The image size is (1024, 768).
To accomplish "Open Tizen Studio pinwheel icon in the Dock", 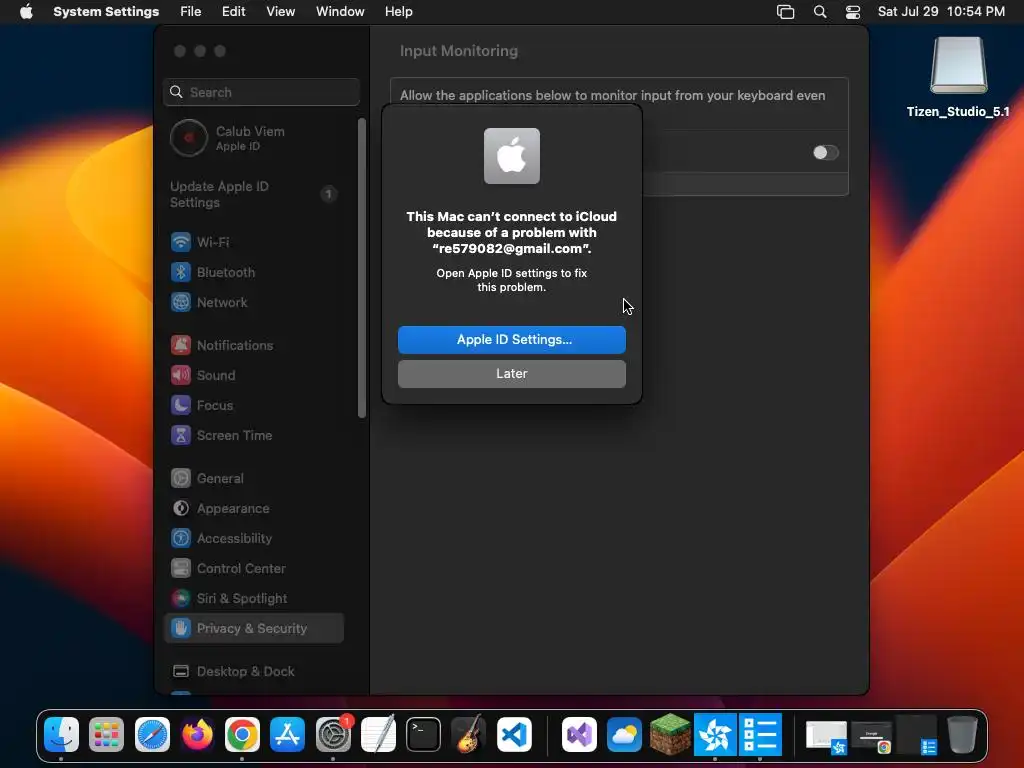I will point(715,735).
